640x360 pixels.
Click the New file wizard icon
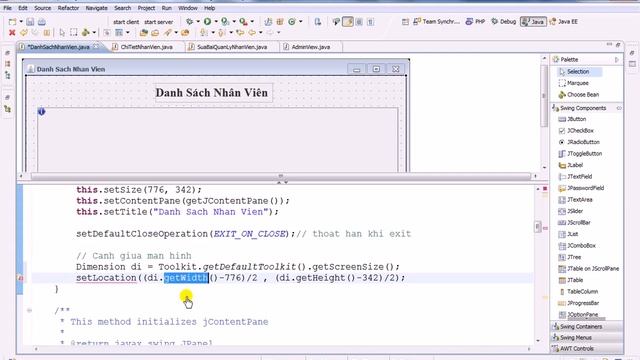tap(13, 22)
